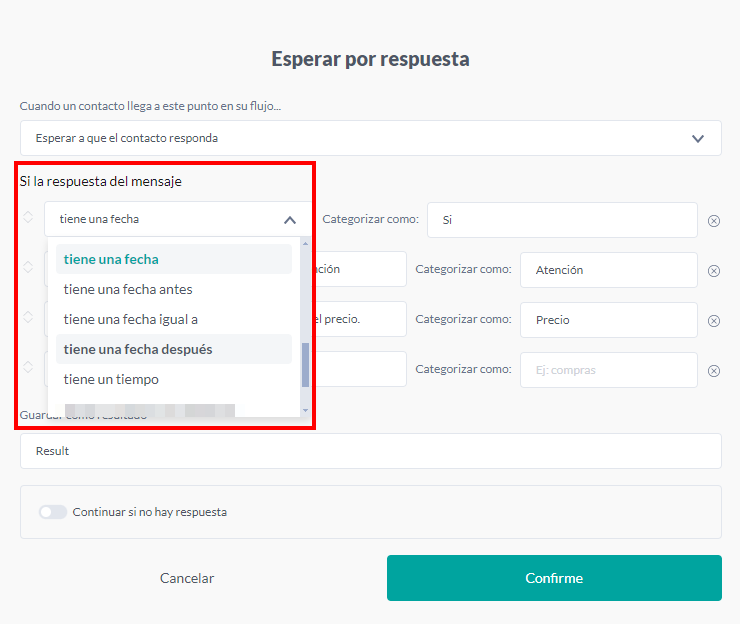
Task: Click the options list scroll-up arrow
Action: pos(305,244)
